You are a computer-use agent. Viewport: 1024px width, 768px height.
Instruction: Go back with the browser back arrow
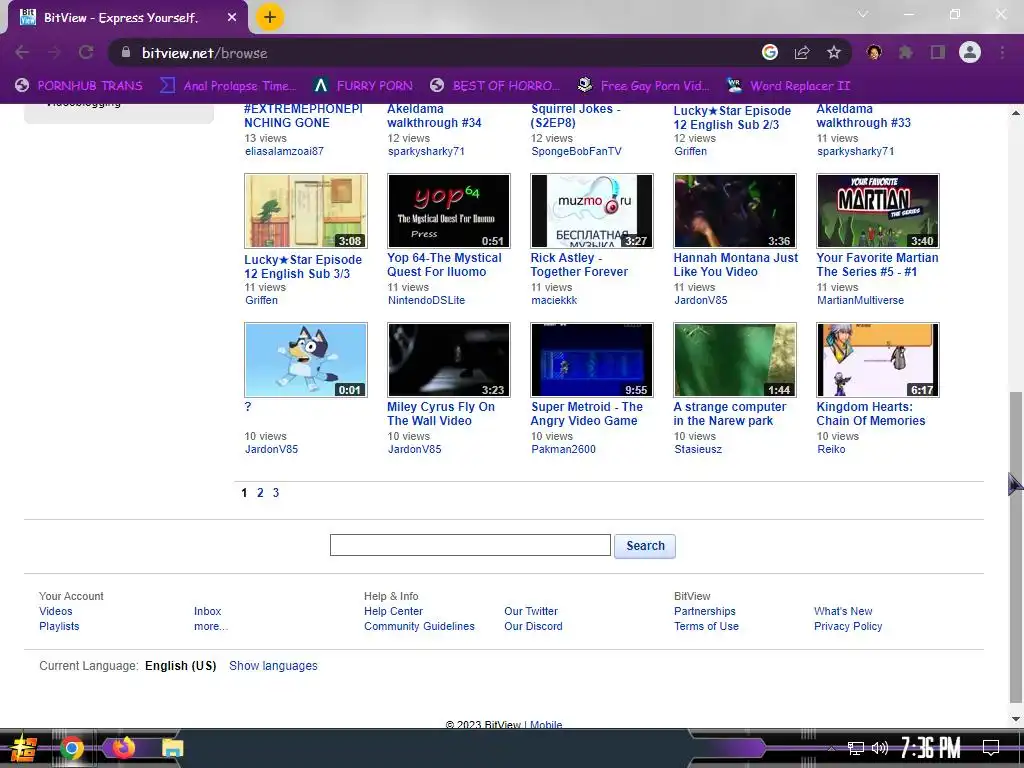pos(22,52)
